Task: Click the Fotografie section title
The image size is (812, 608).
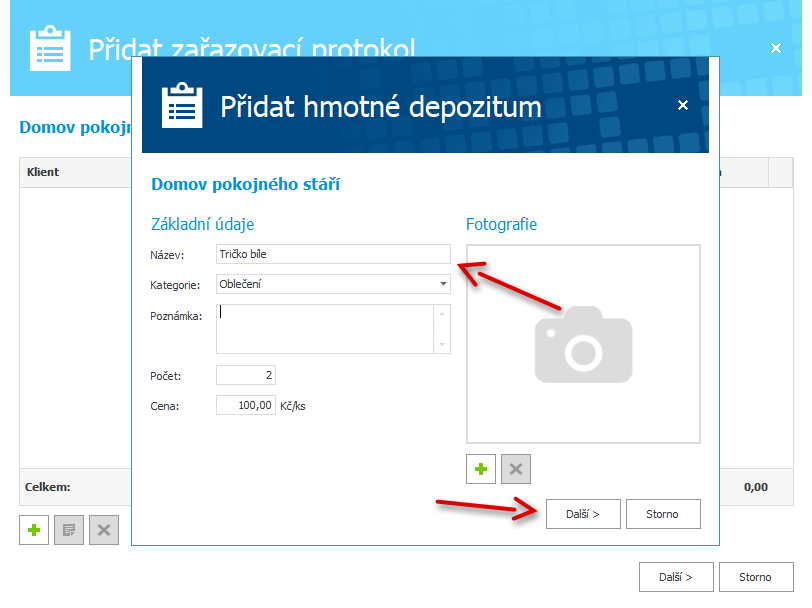Action: click(x=501, y=224)
